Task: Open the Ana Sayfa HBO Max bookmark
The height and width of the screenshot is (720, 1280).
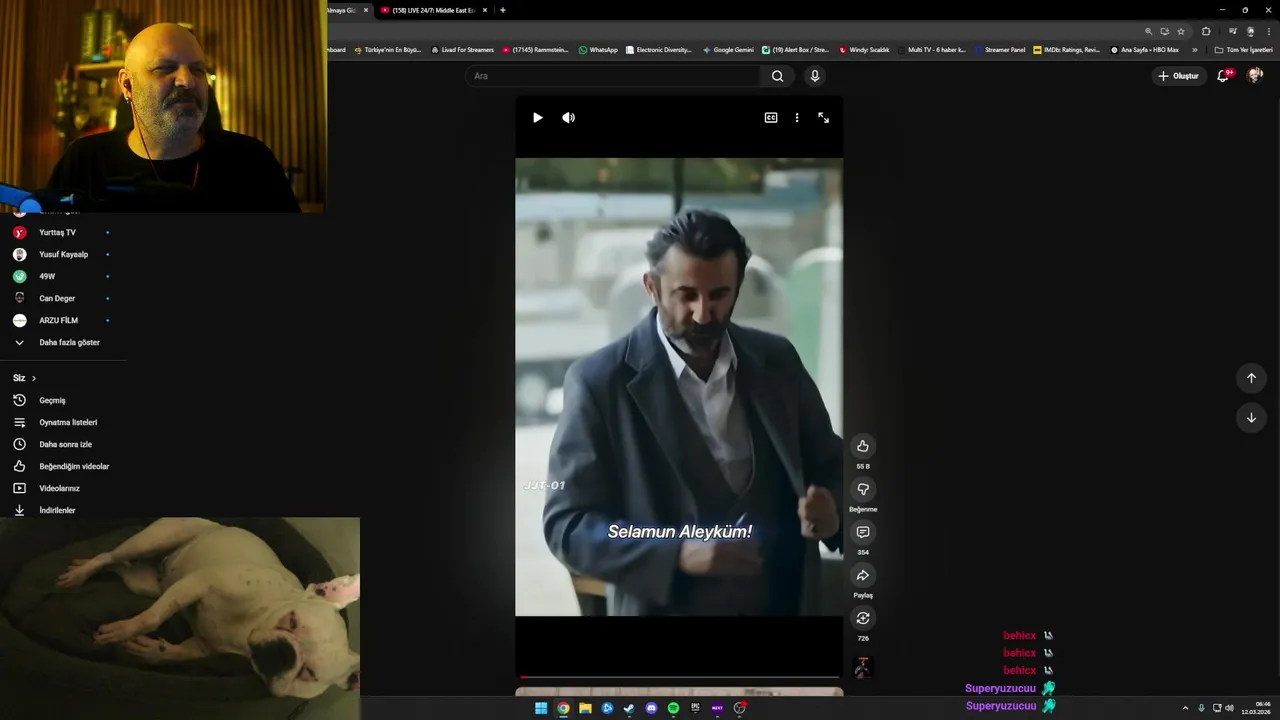Action: click(x=1145, y=49)
